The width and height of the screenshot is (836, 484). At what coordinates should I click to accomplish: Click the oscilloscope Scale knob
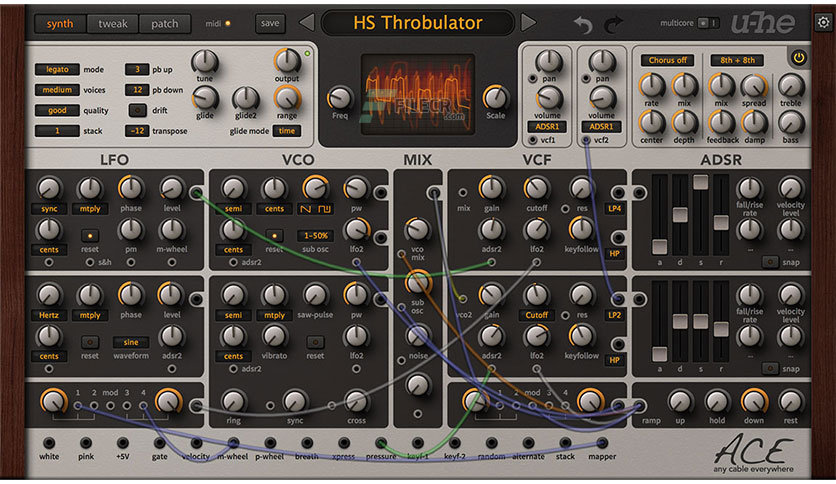click(495, 98)
